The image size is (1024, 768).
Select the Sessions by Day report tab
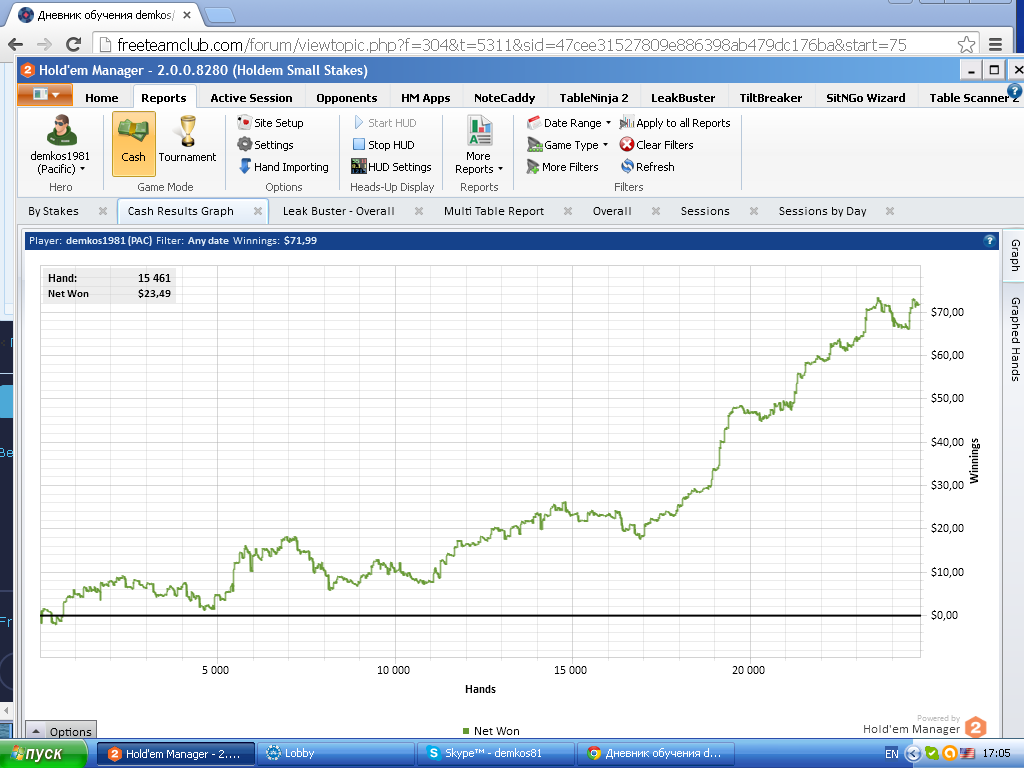822,211
